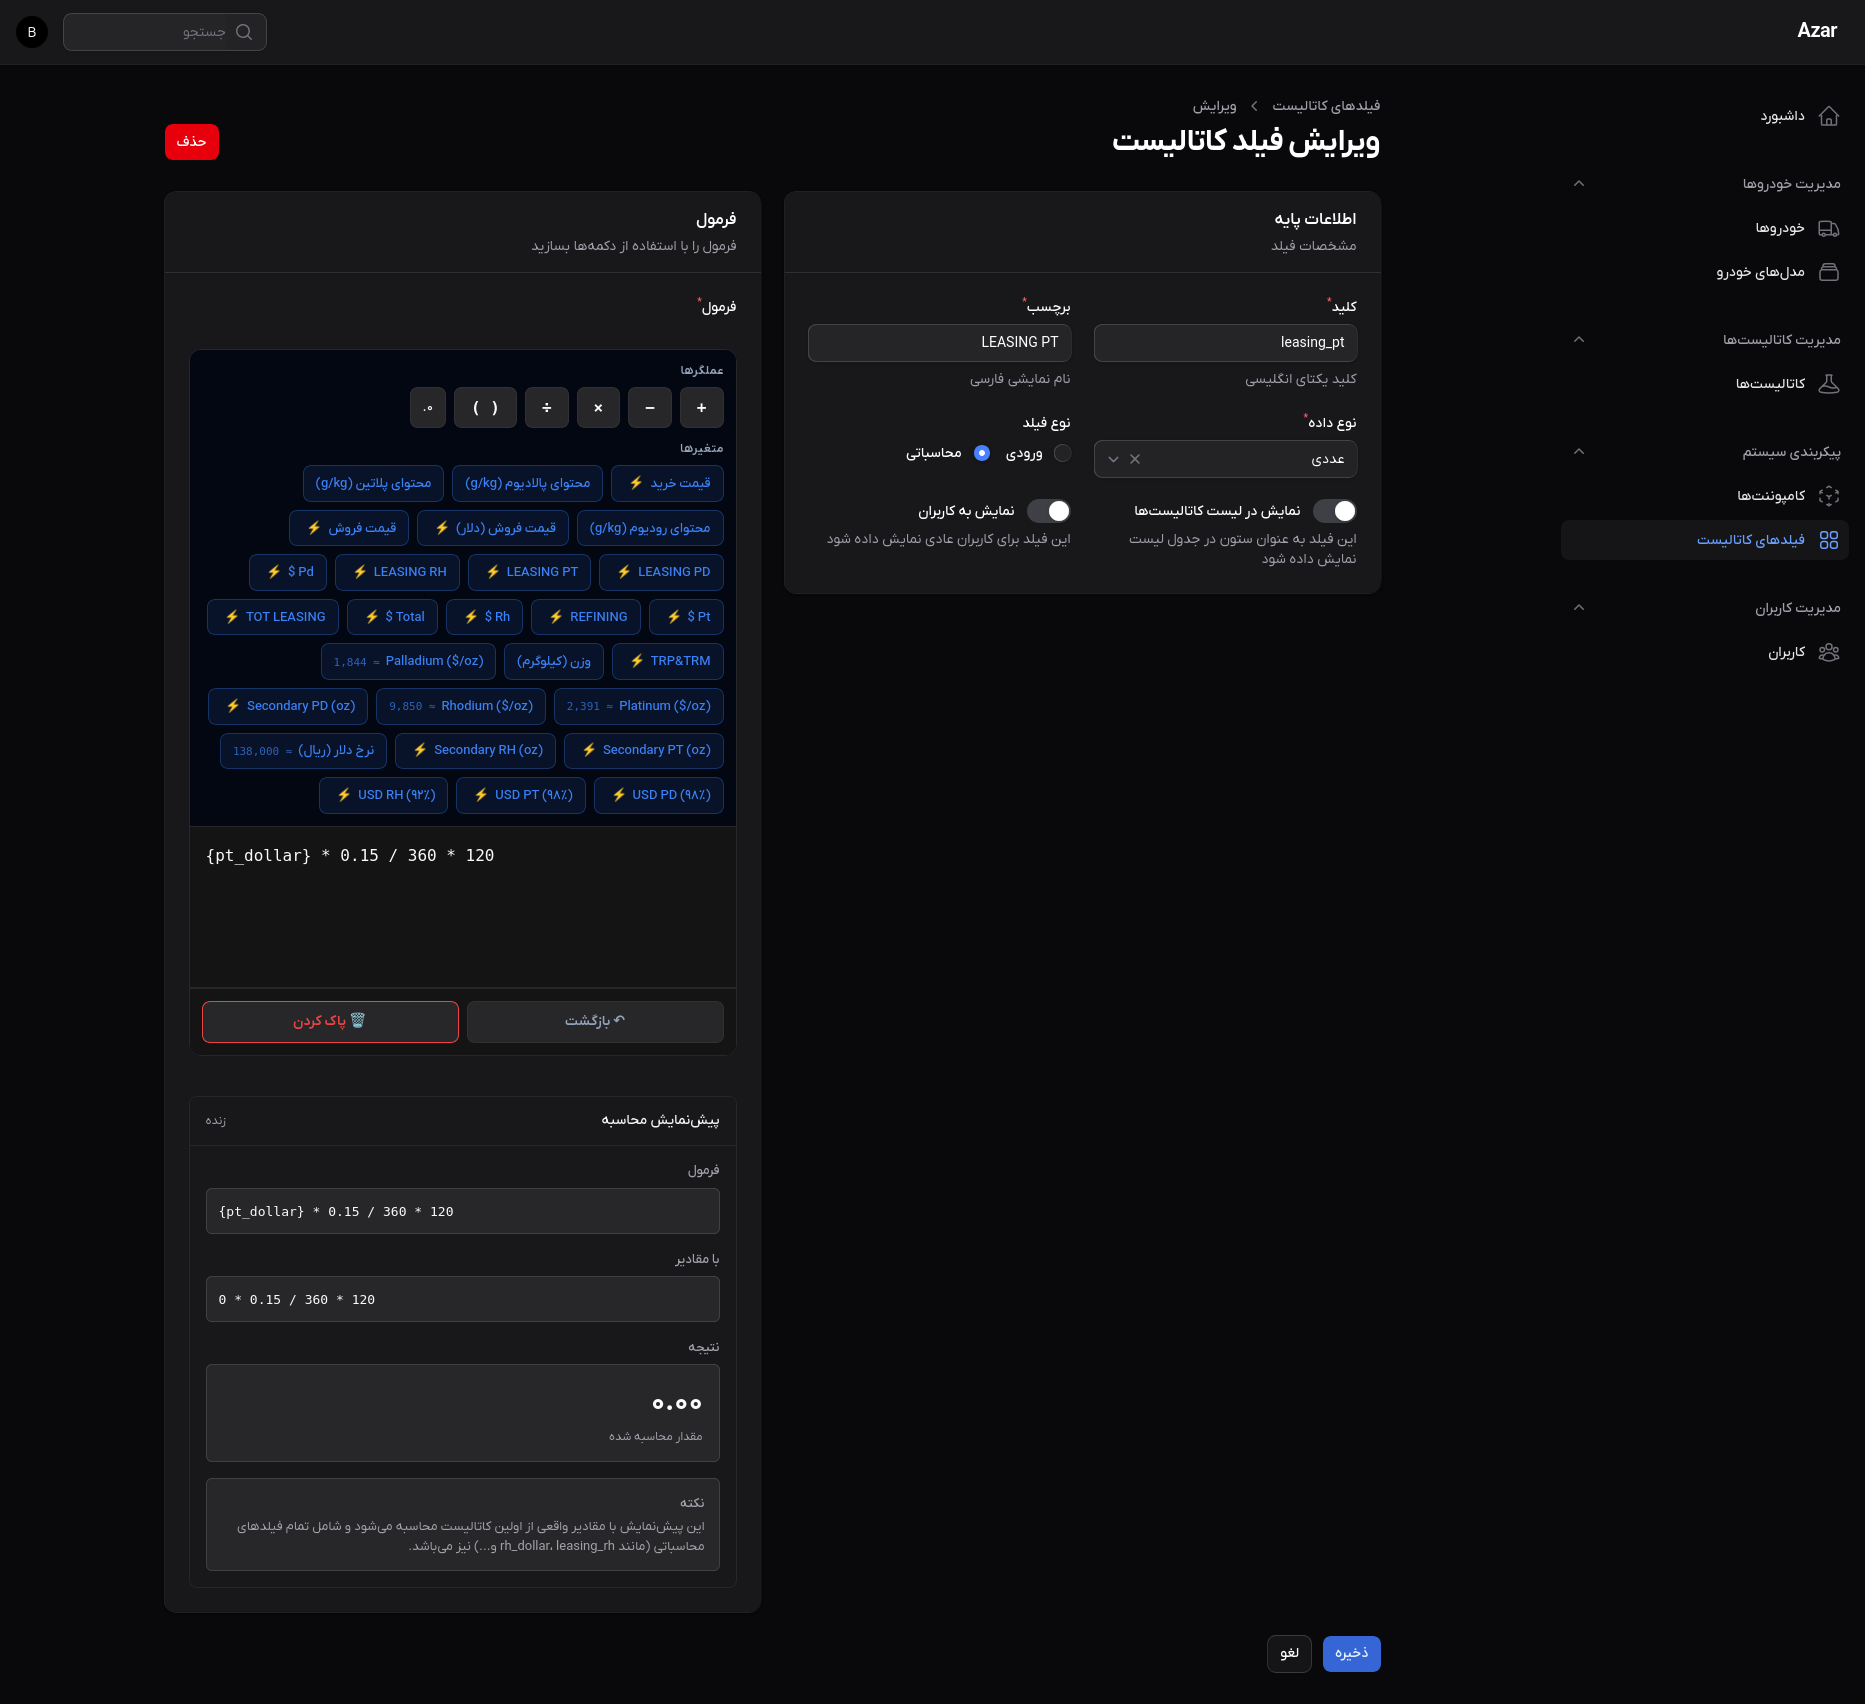Toggle show in catalysts list switch

(x=1335, y=511)
